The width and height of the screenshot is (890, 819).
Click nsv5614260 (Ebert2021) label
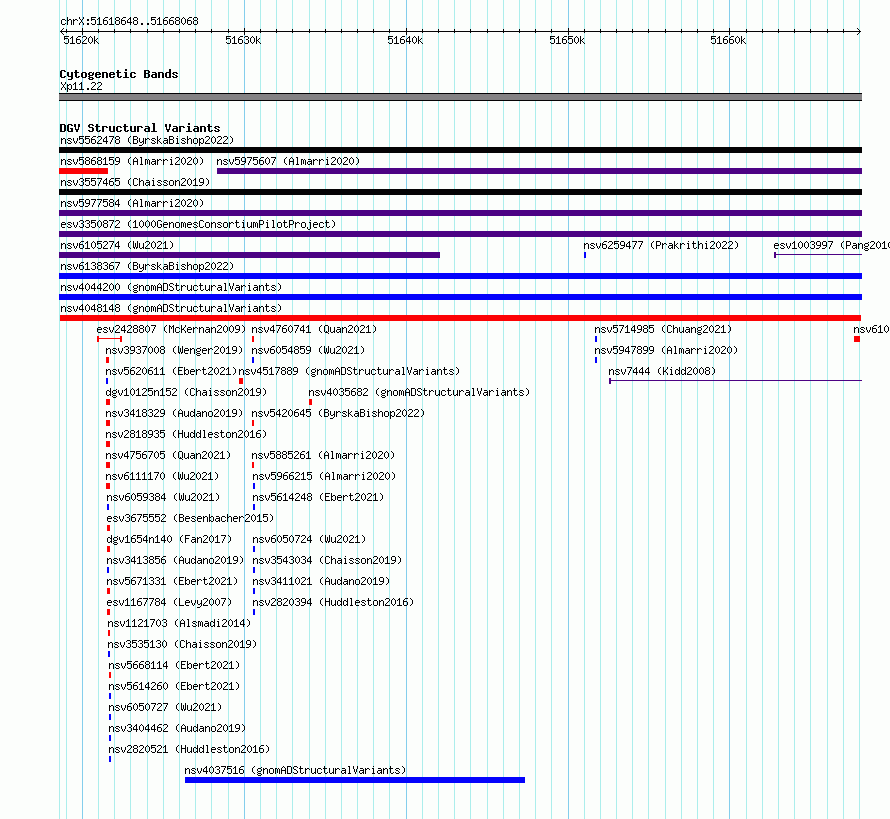(x=174, y=686)
